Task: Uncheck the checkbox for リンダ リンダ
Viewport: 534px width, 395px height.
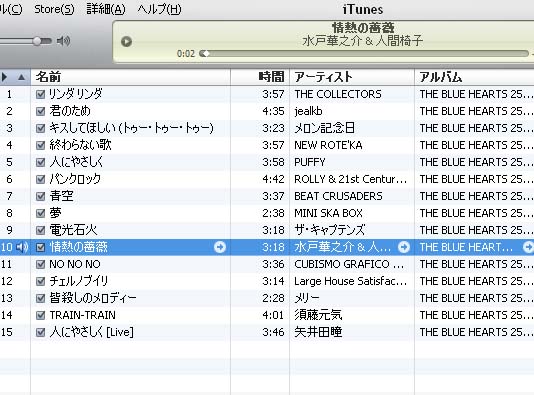Action: coord(41,94)
